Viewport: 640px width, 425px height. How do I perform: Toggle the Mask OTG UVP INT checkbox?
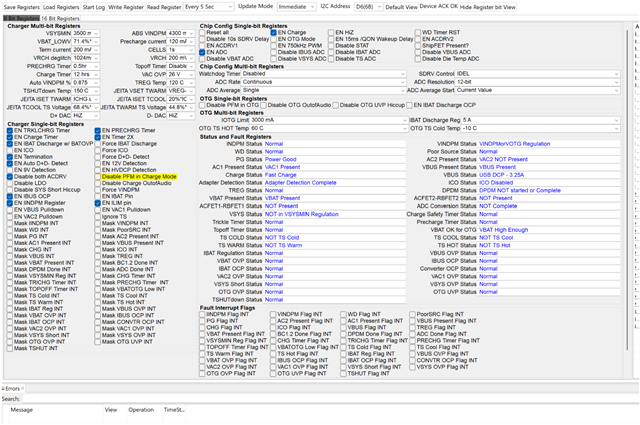click(97, 342)
